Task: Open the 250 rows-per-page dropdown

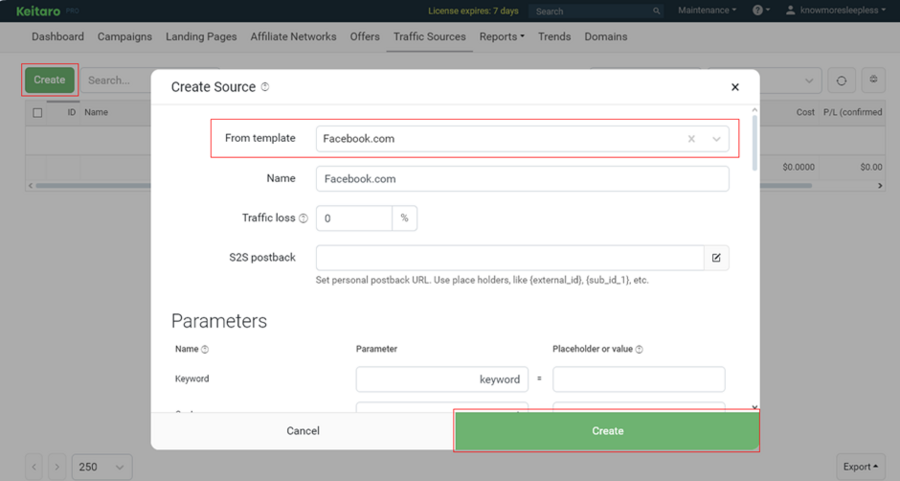Action: (102, 467)
